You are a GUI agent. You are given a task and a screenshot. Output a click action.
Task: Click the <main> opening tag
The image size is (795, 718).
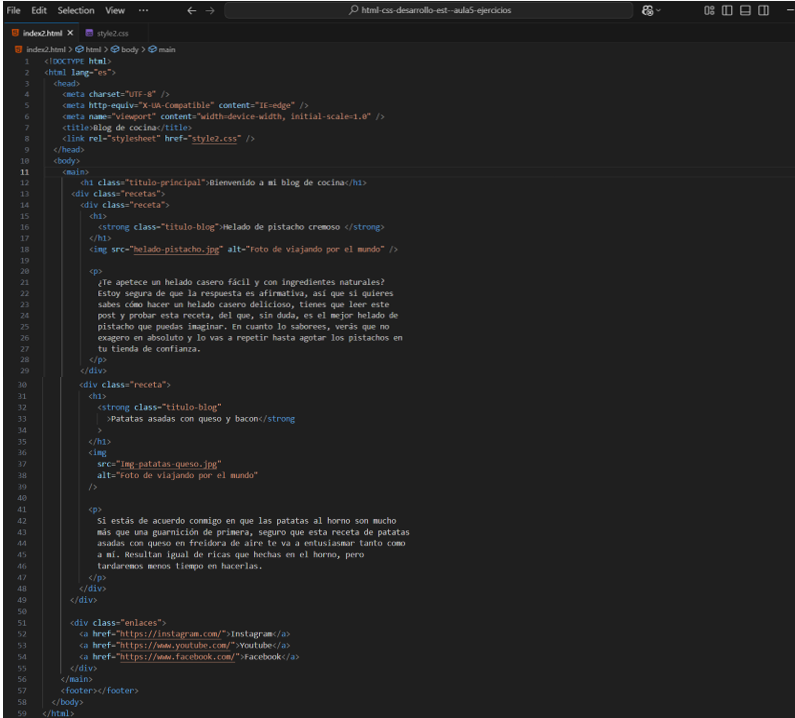(76, 172)
